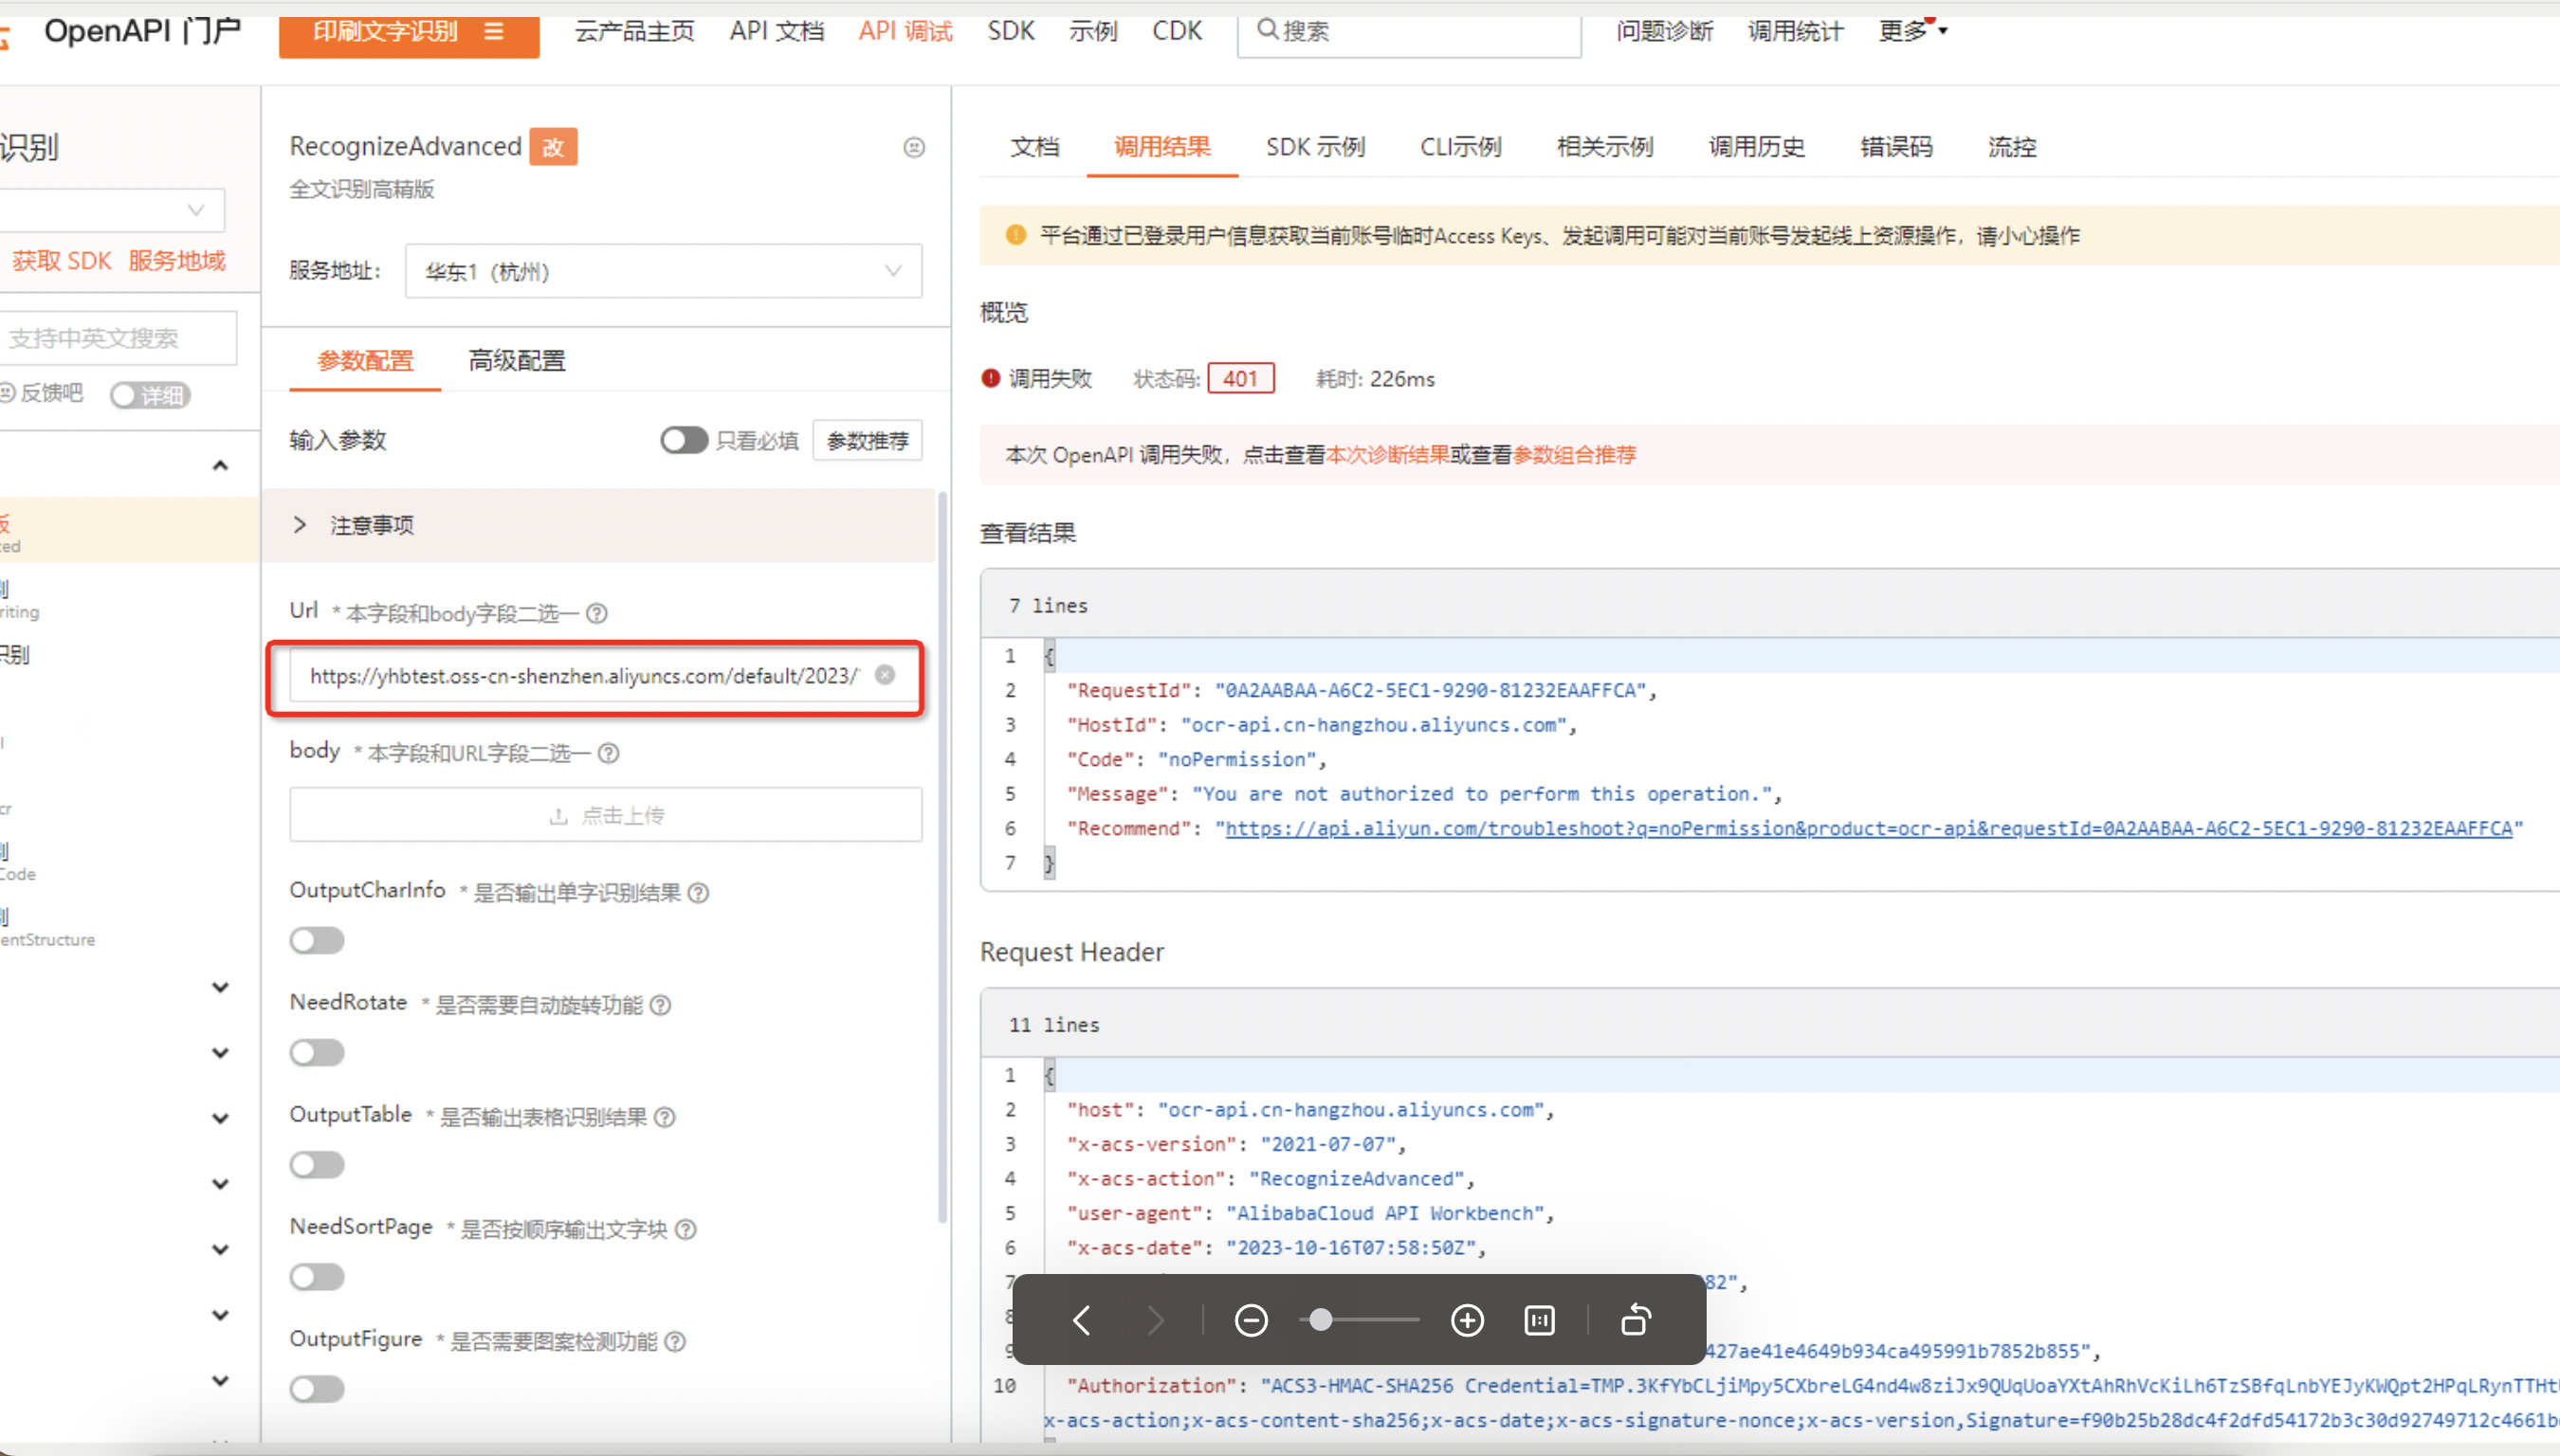The width and height of the screenshot is (2560, 1456).
Task: Click the 点击上传 upload button
Action: coord(606,815)
